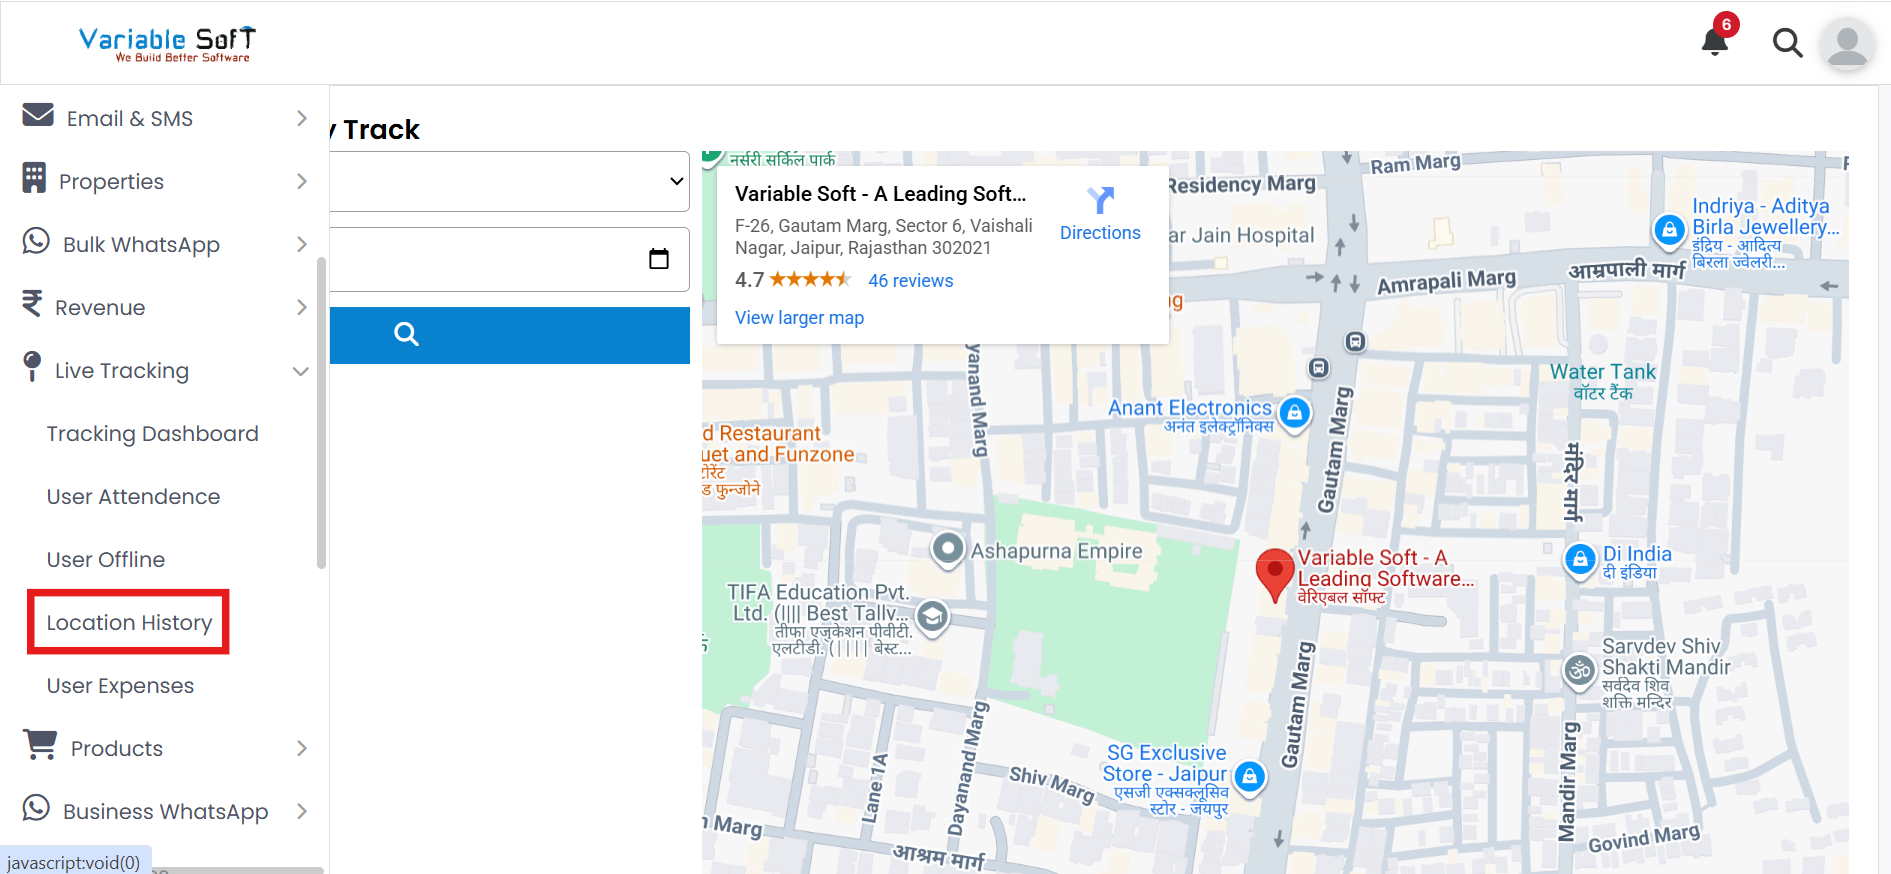Expand the Bulk WhatsApp menu chevron
1891x874 pixels.
(302, 244)
